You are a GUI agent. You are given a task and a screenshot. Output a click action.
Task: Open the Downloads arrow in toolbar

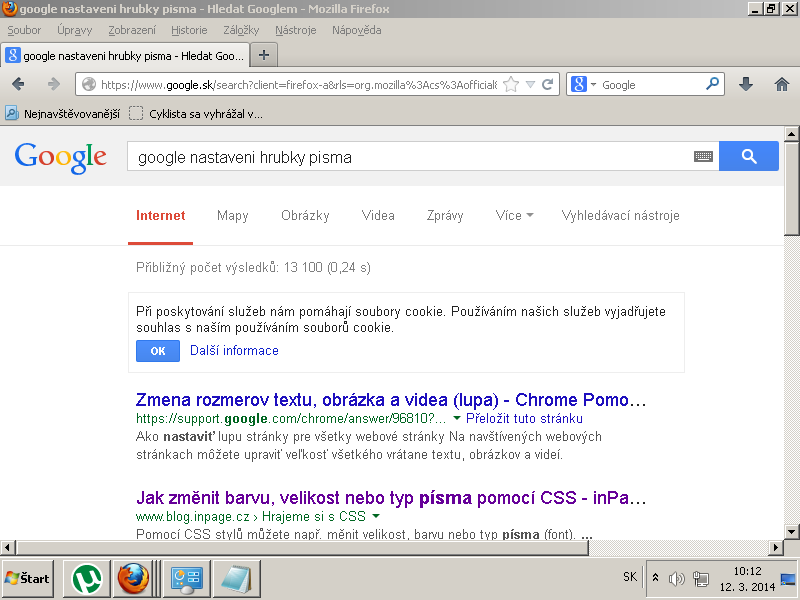[746, 84]
